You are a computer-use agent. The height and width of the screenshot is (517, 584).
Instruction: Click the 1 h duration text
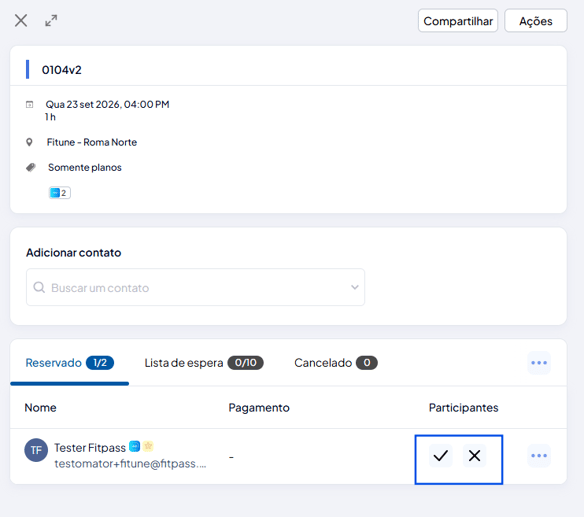[50, 117]
